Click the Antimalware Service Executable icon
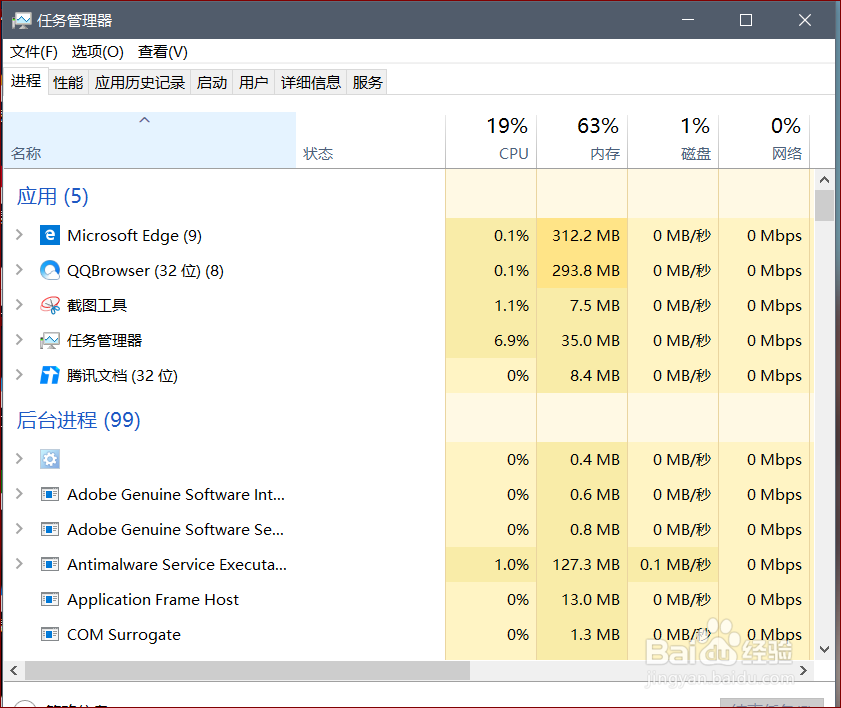 [x=50, y=564]
